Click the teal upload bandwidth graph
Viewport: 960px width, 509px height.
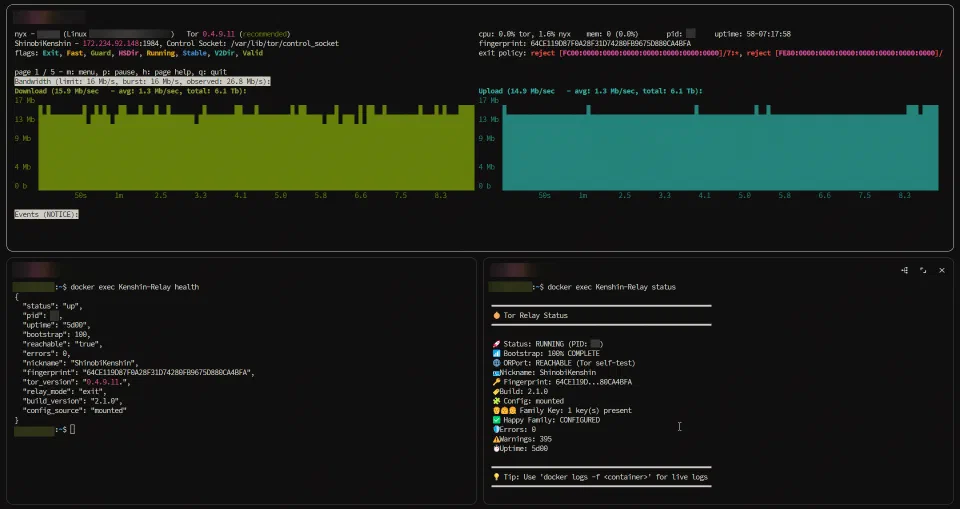click(720, 148)
